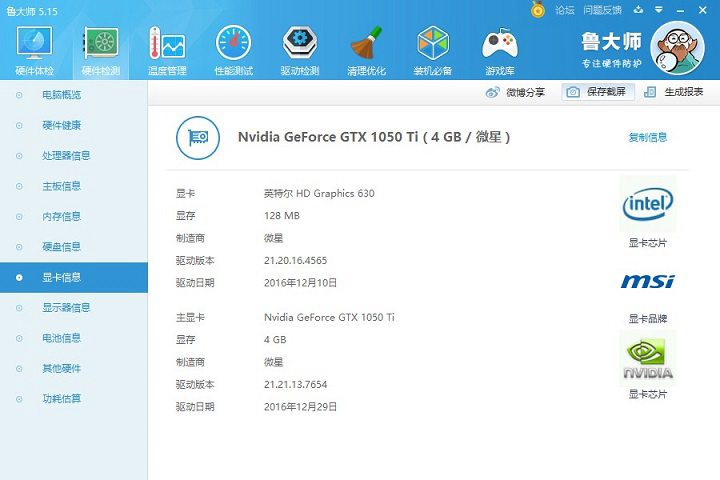Click the 复制信息 copy info link
Image resolution: width=720 pixels, height=480 pixels.
(647, 137)
